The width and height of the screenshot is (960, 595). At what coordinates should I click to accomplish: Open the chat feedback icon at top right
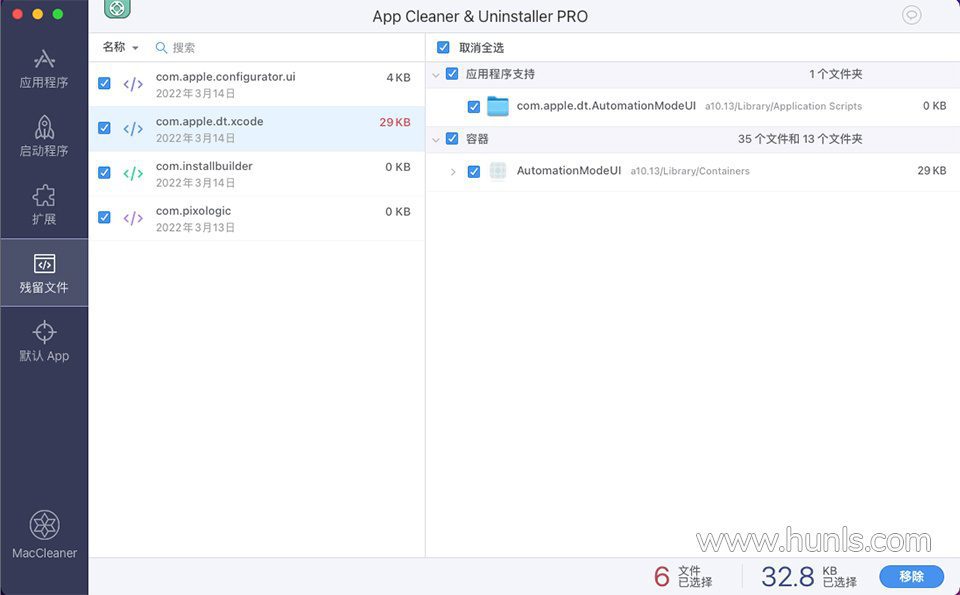[x=912, y=15]
